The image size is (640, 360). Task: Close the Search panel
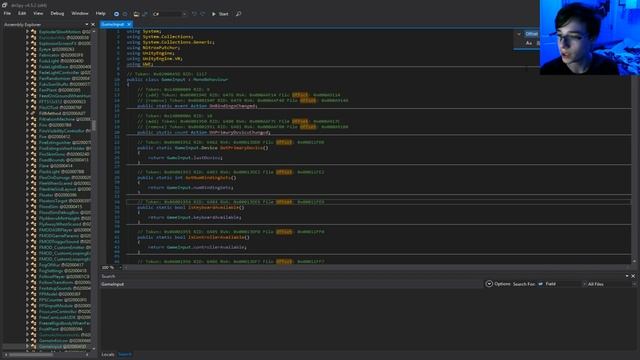point(633,276)
